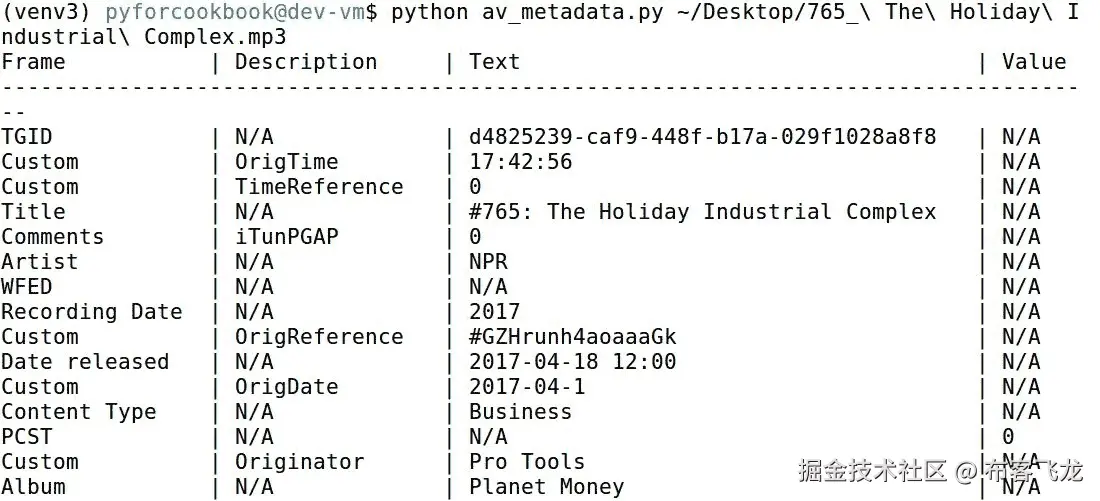
Task: Click the Value column header
Action: pyautogui.click(x=1034, y=62)
